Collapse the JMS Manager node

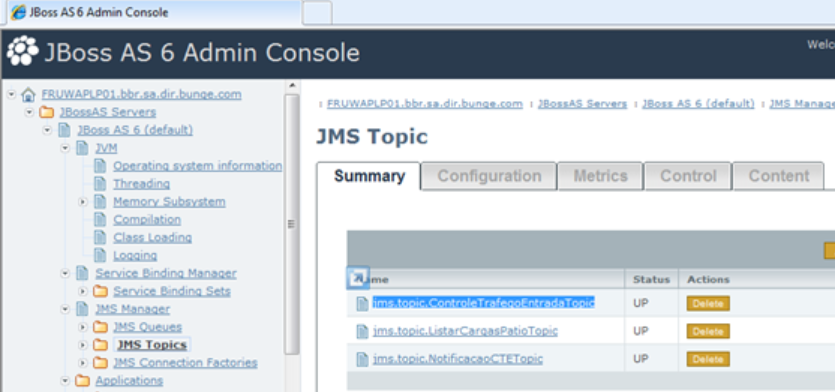coord(65,309)
